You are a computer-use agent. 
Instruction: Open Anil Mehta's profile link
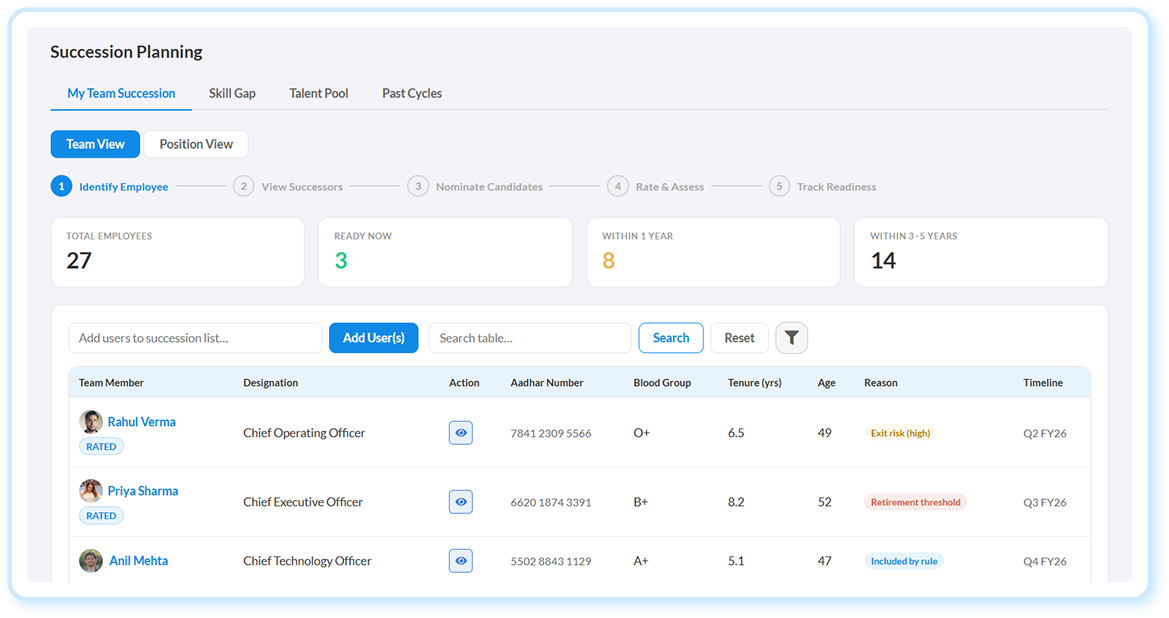(x=139, y=561)
